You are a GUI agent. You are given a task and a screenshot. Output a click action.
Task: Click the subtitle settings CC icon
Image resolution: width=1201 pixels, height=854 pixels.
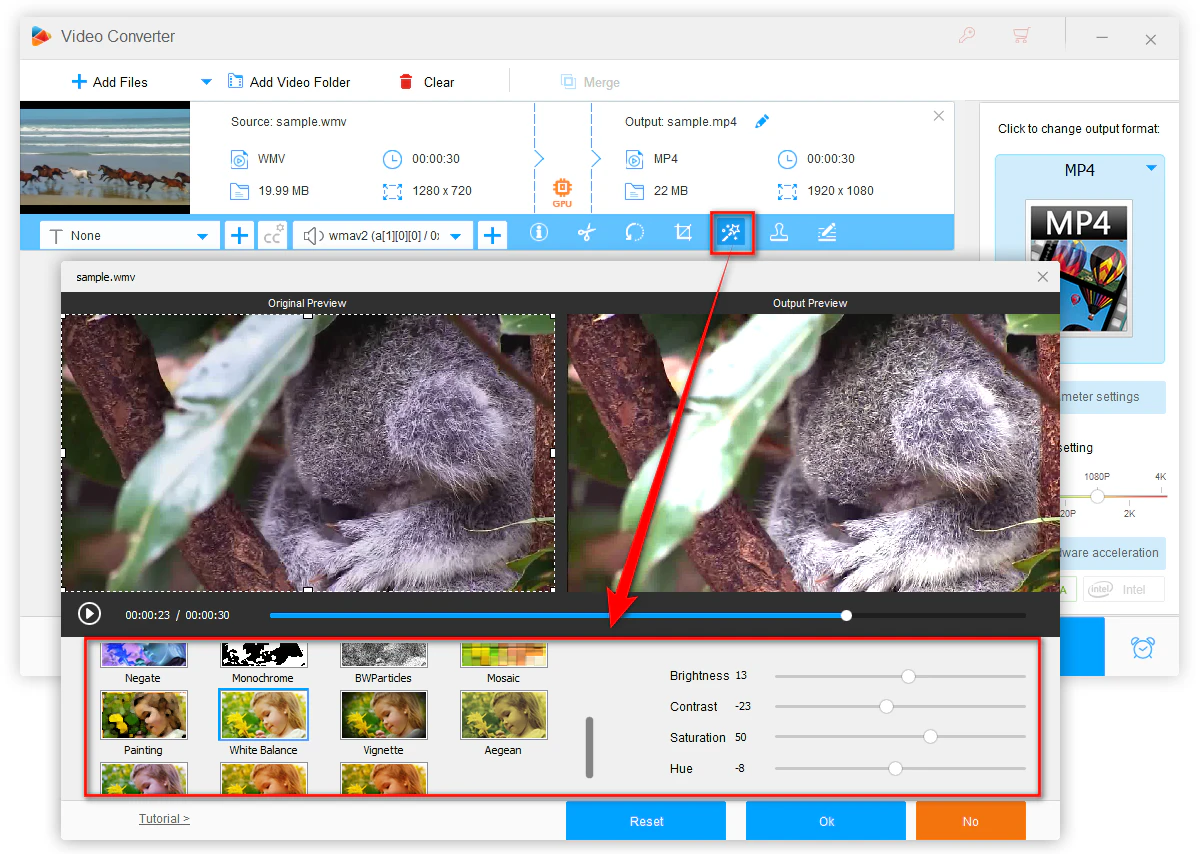(272, 235)
